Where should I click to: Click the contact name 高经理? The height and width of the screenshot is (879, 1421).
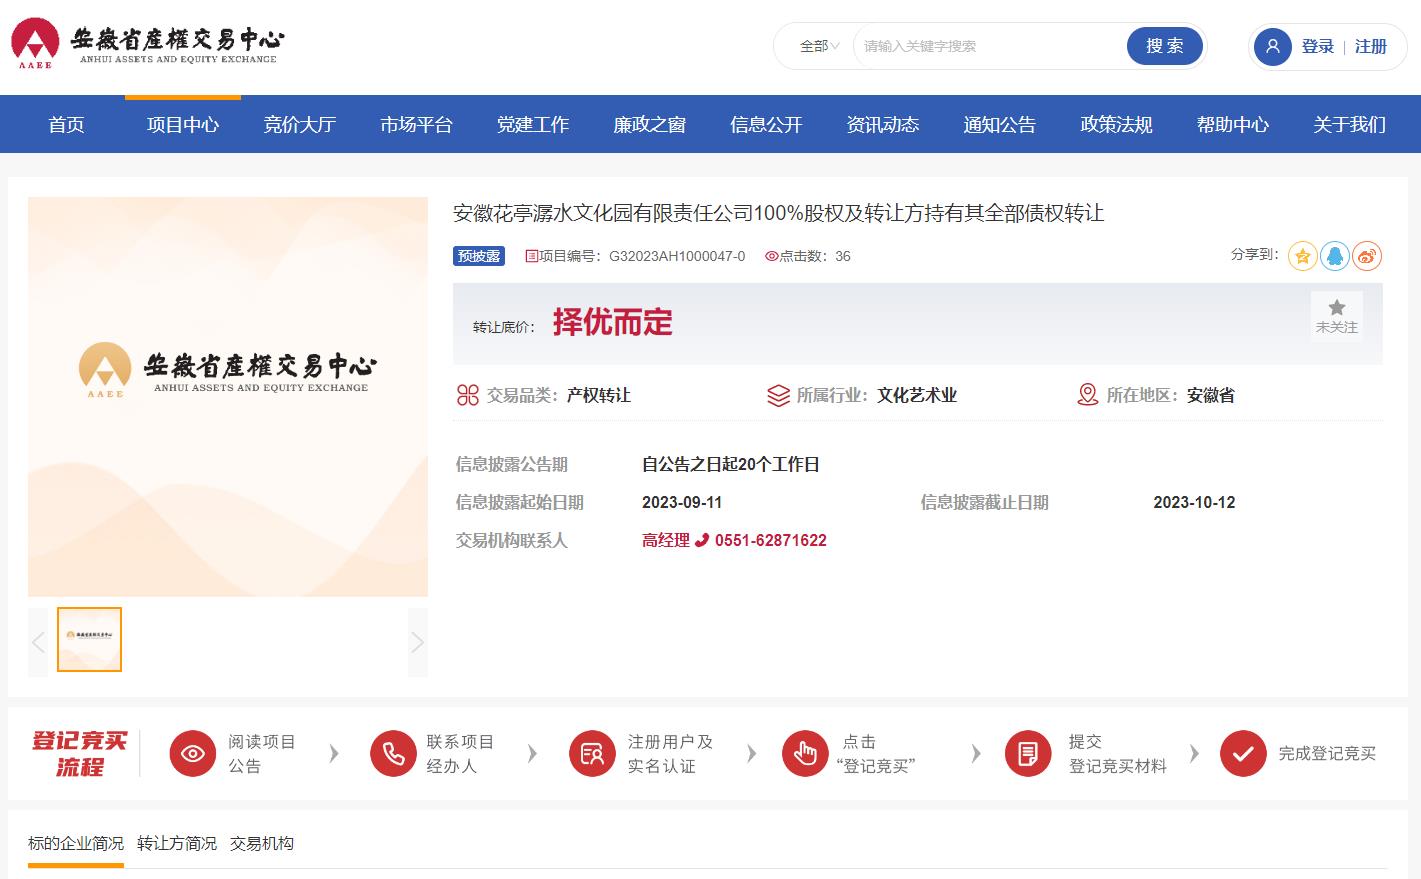(666, 540)
